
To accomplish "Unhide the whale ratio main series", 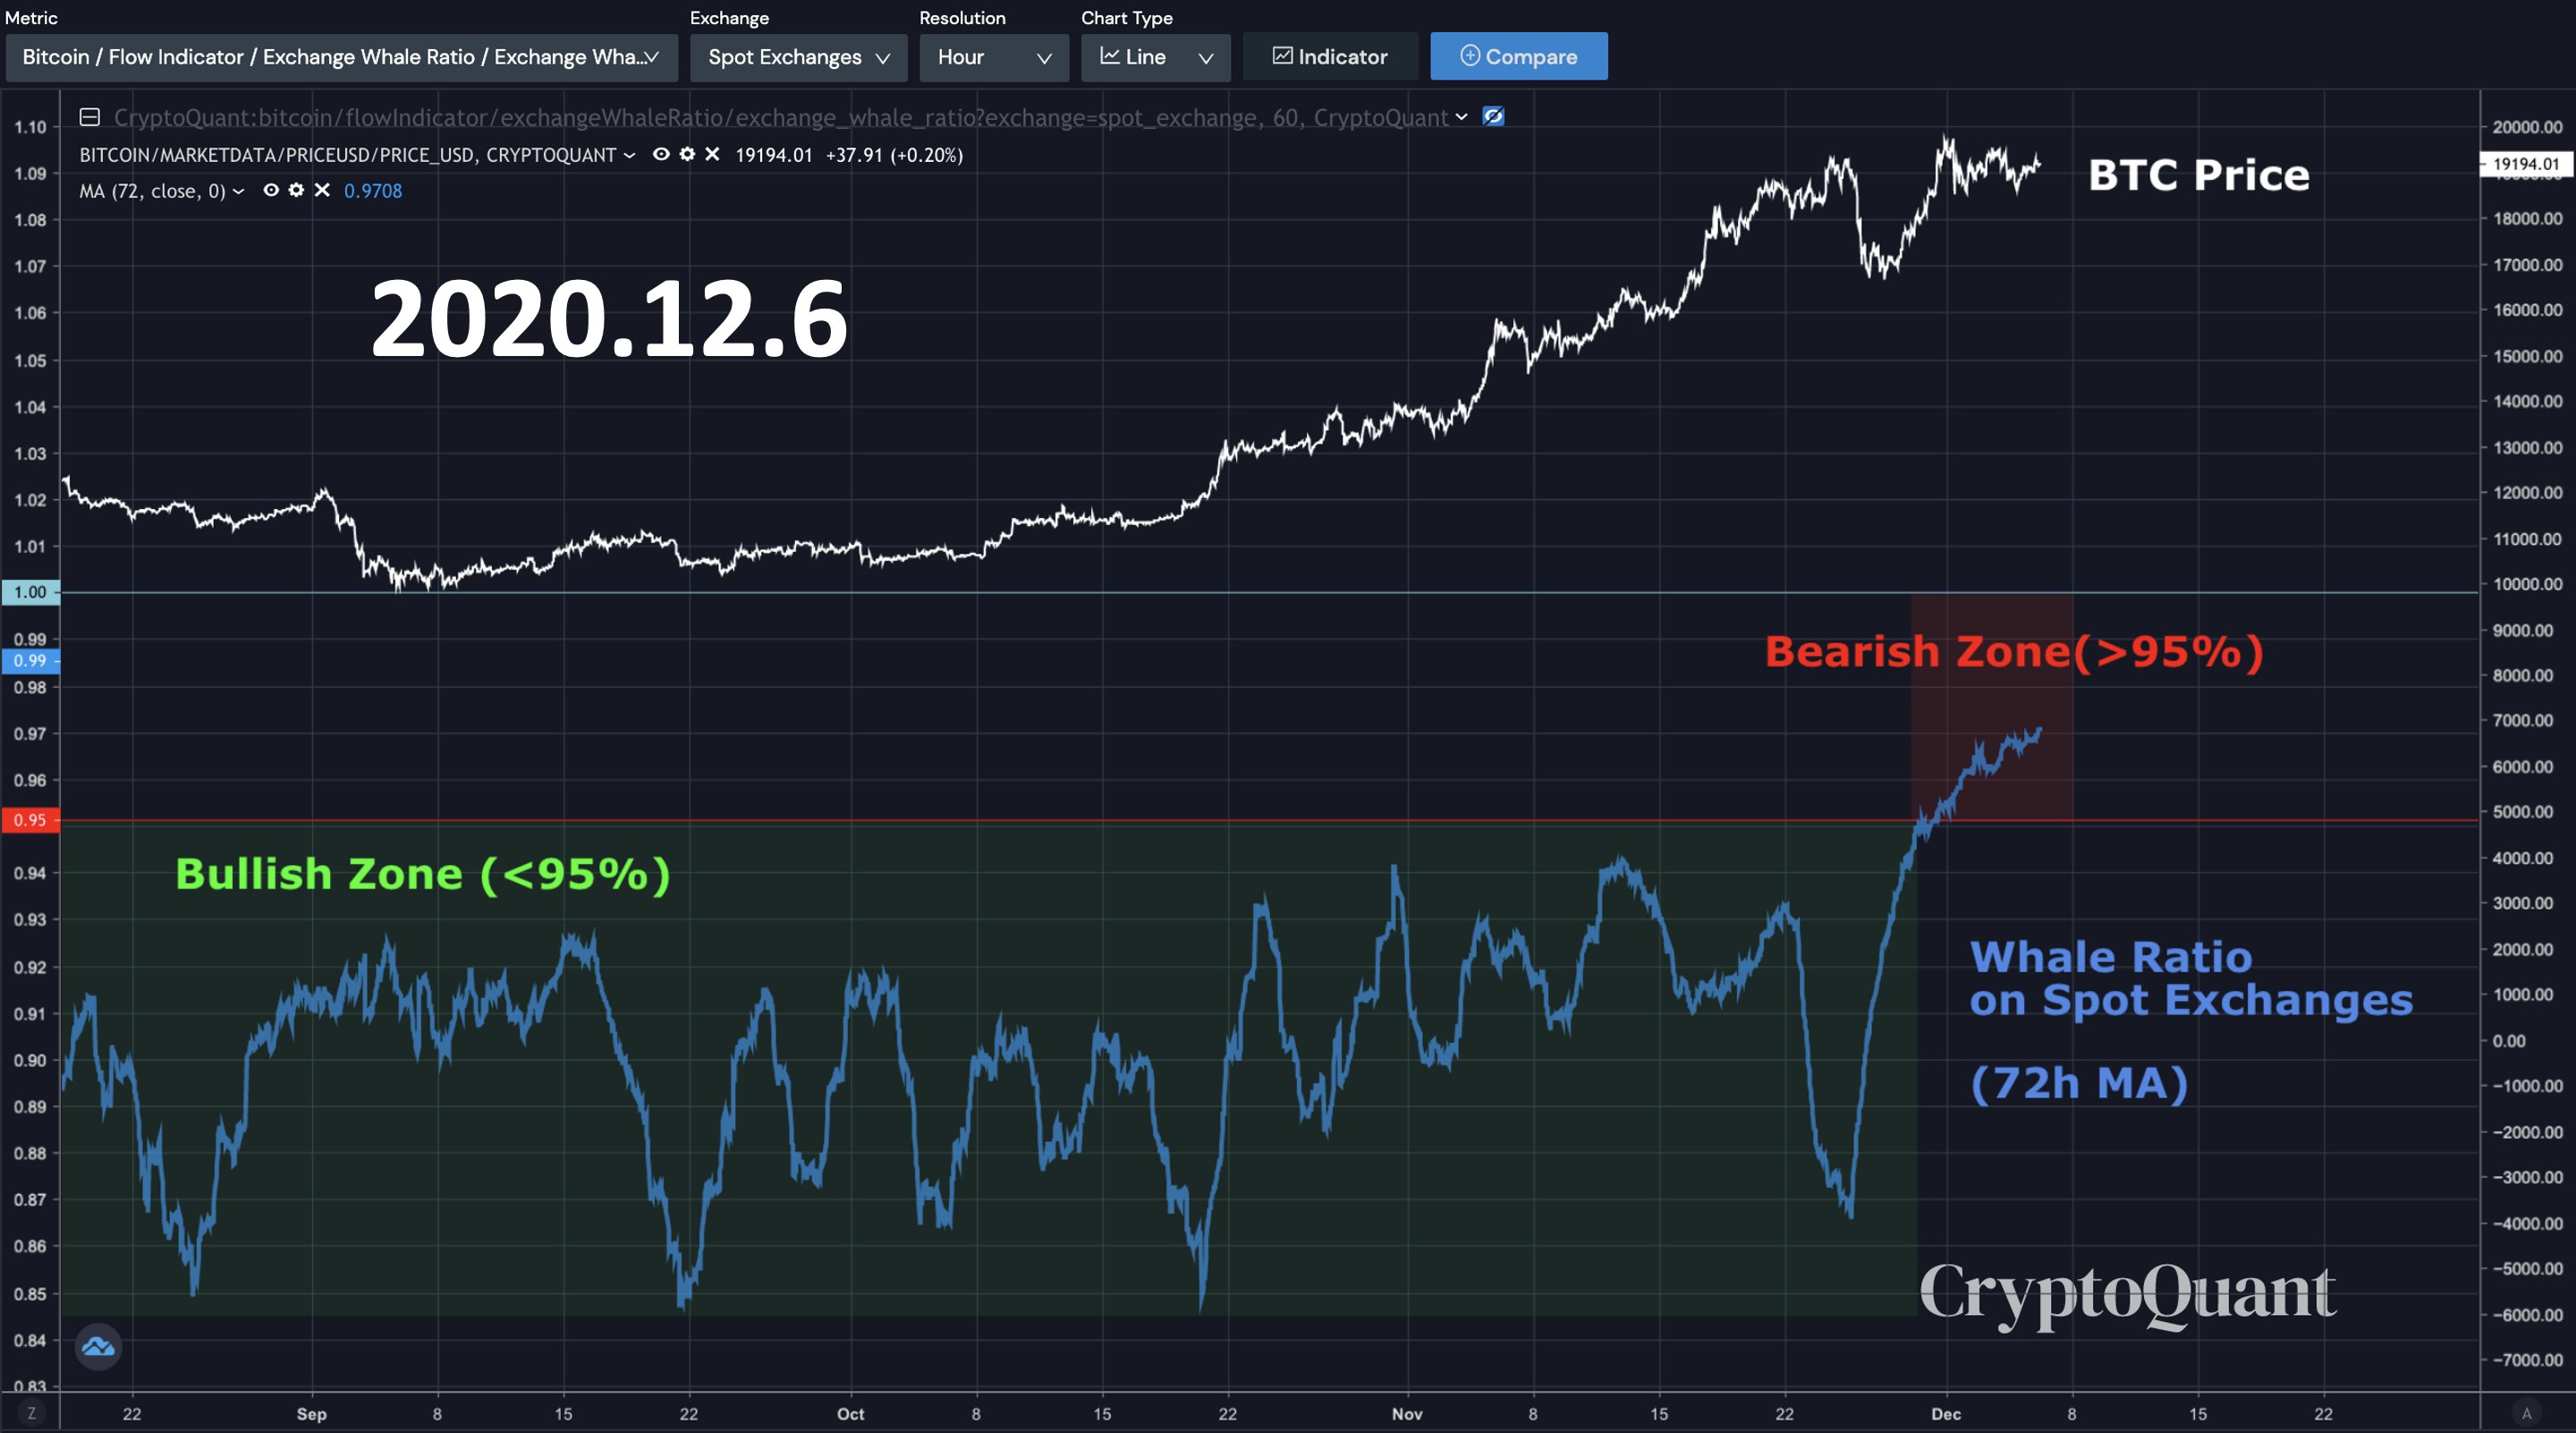I will (1493, 117).
